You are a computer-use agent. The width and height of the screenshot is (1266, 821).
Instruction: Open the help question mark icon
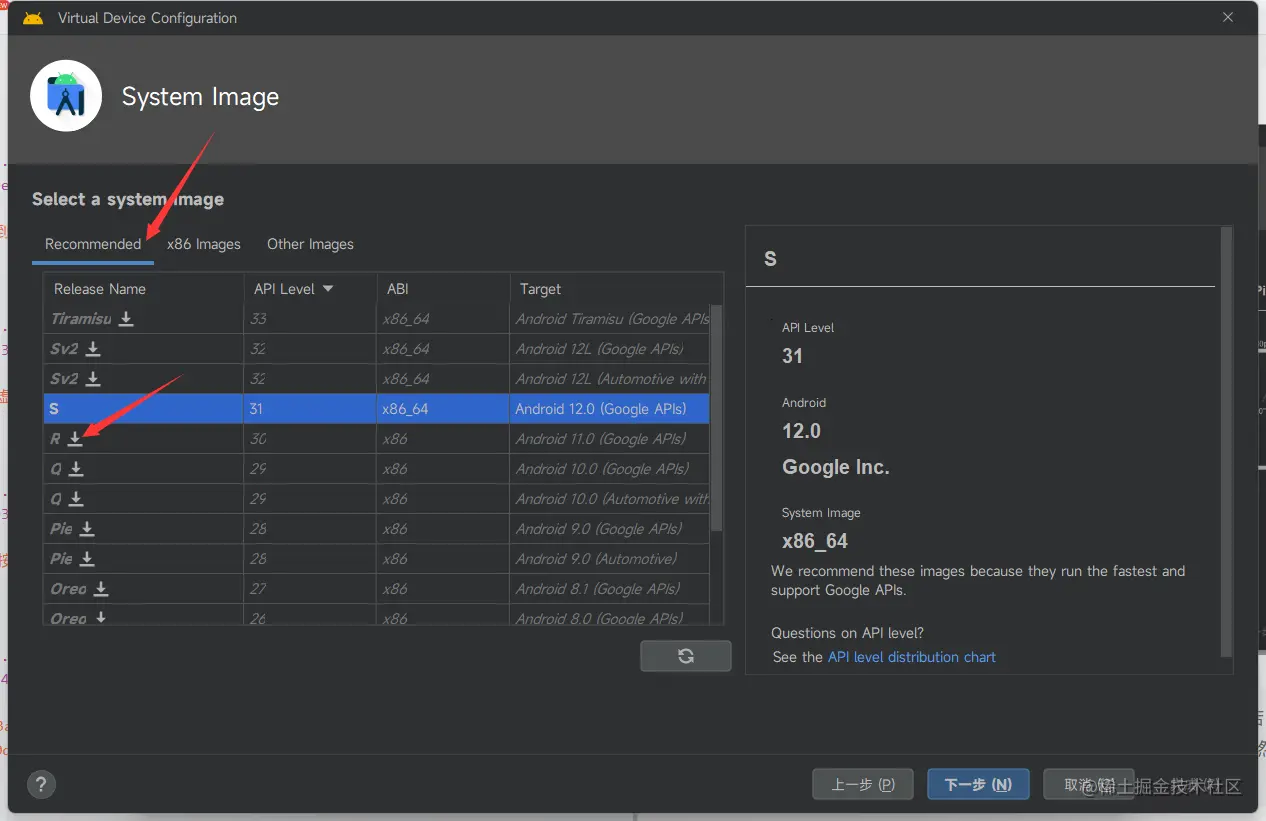coord(42,784)
